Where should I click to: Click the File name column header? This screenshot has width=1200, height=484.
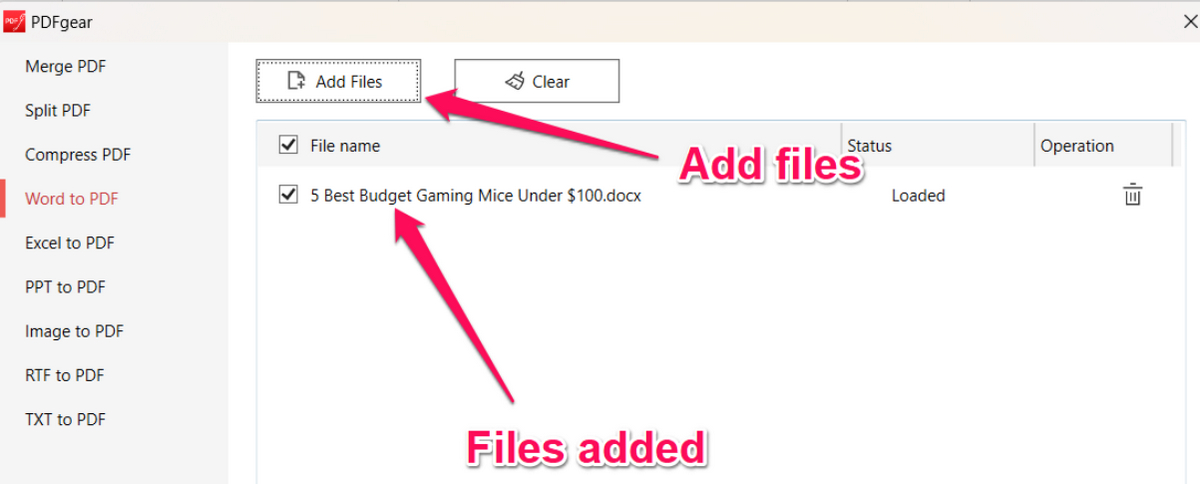pyautogui.click(x=345, y=146)
